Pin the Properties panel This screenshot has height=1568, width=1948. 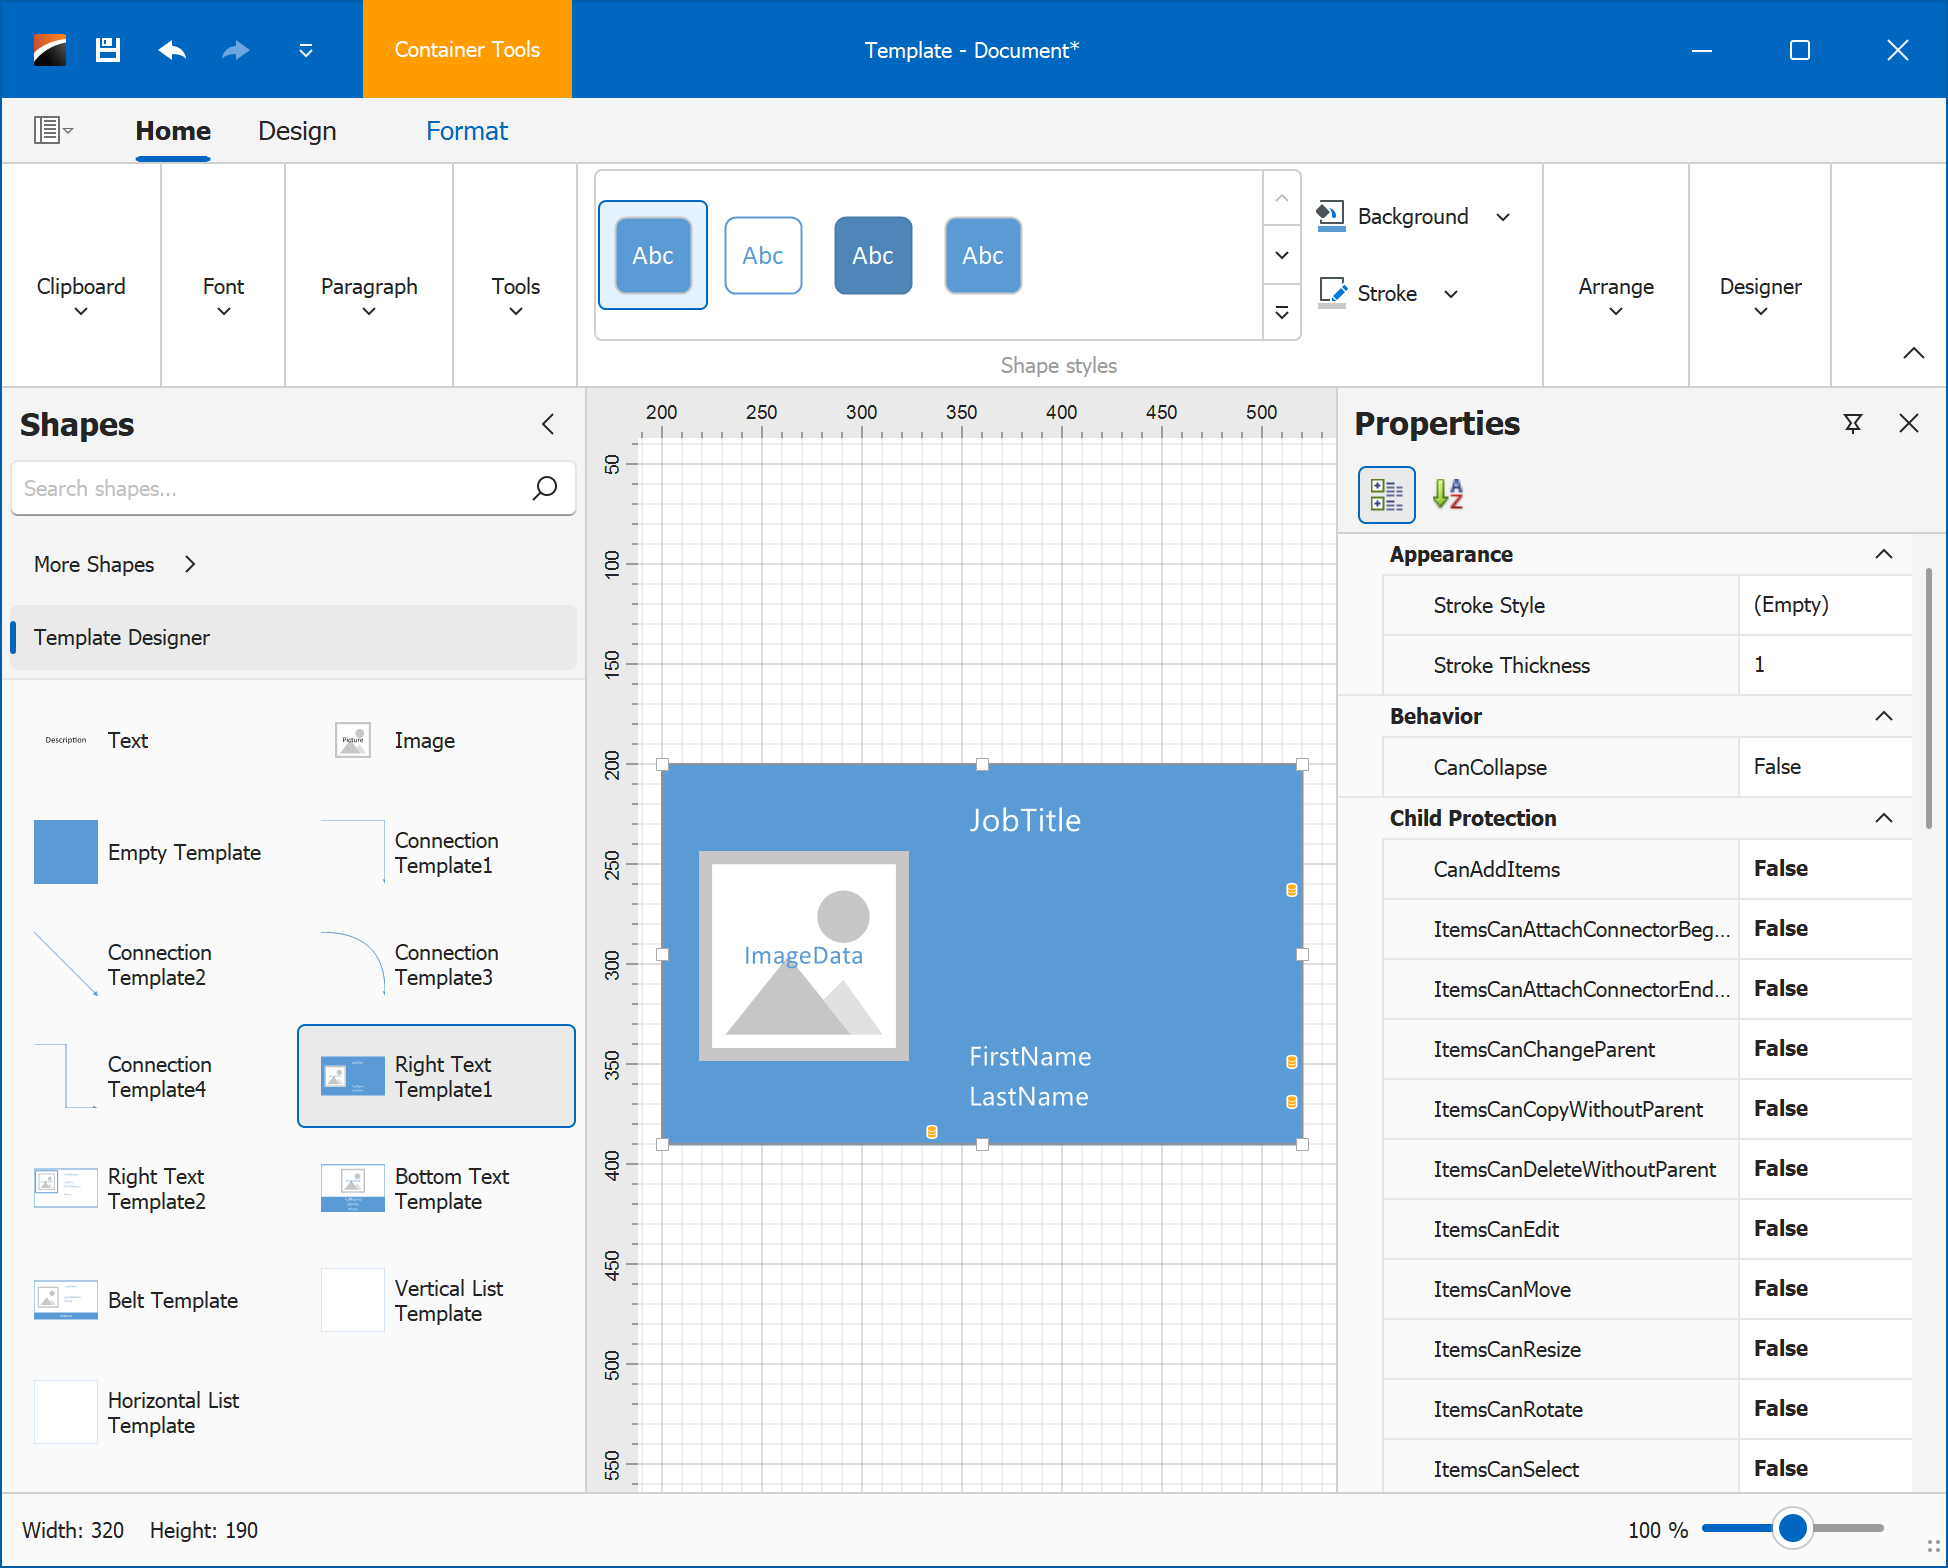tap(1852, 424)
